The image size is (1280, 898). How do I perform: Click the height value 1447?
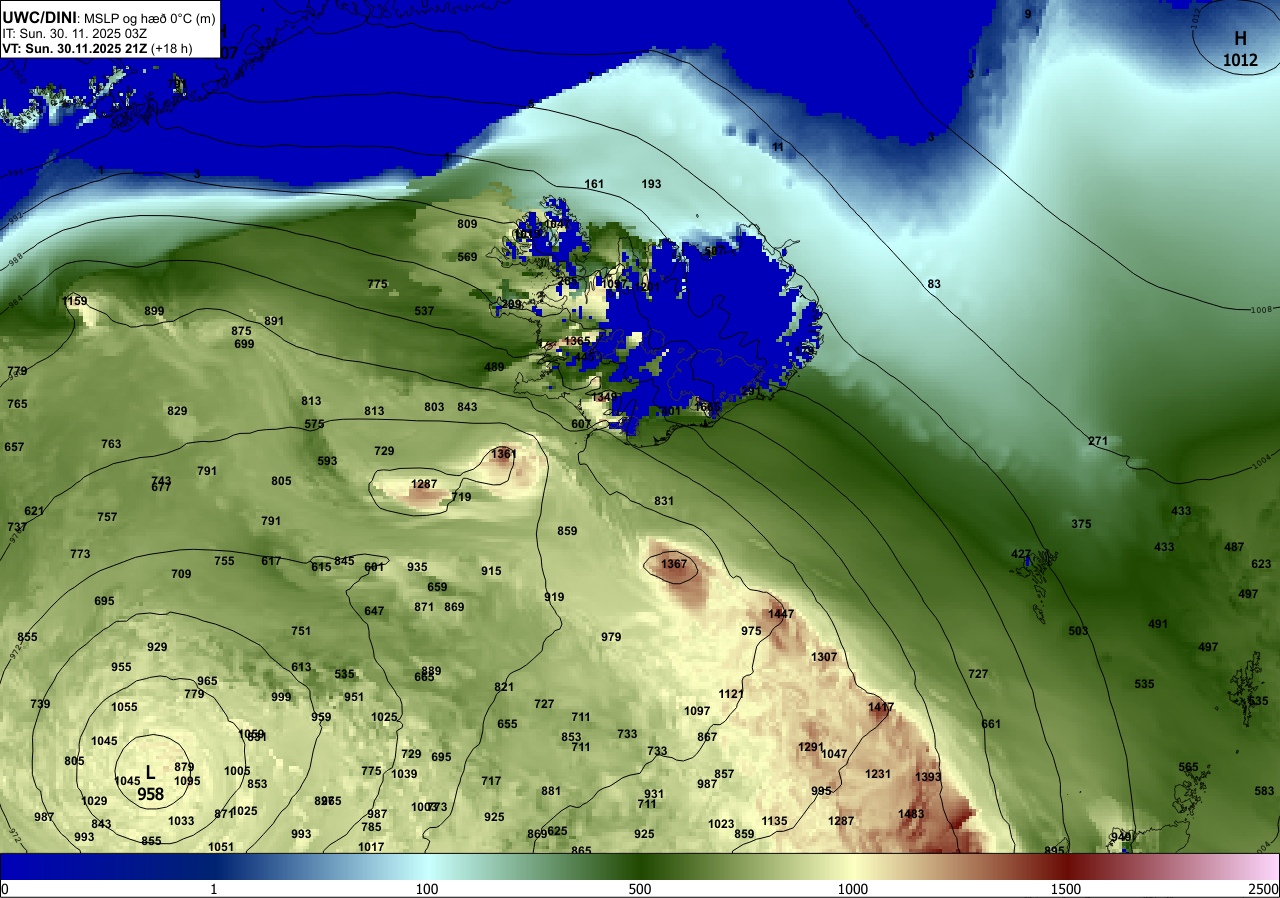[x=781, y=613]
